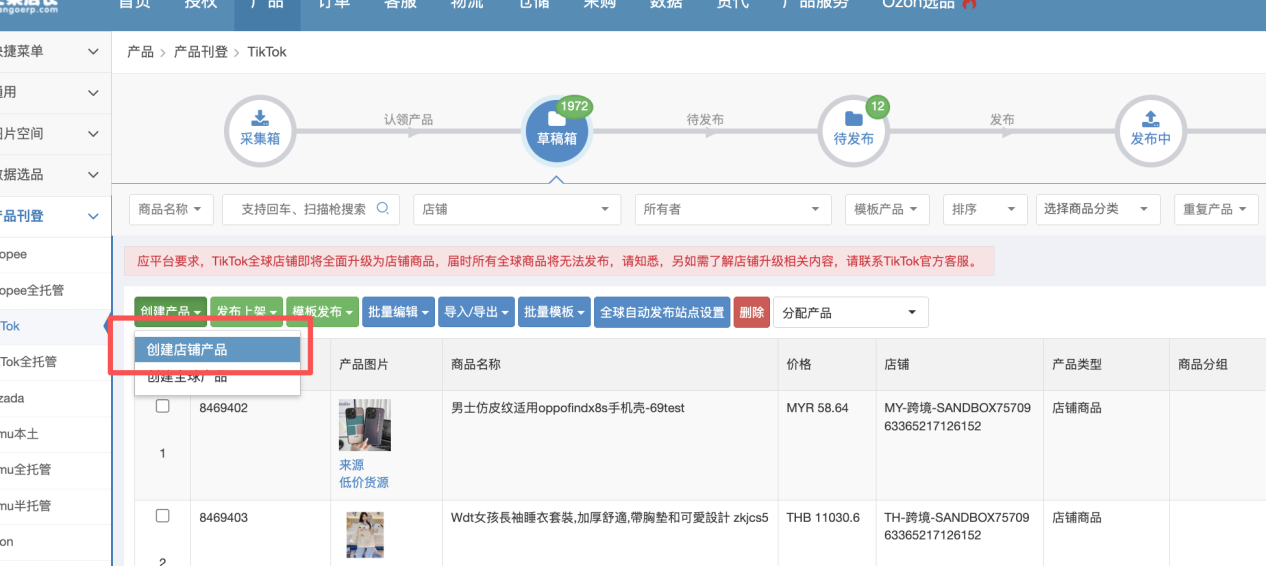The width and height of the screenshot is (1266, 566).
Task: Open the 订单 top navigation tab
Action: click(334, 4)
